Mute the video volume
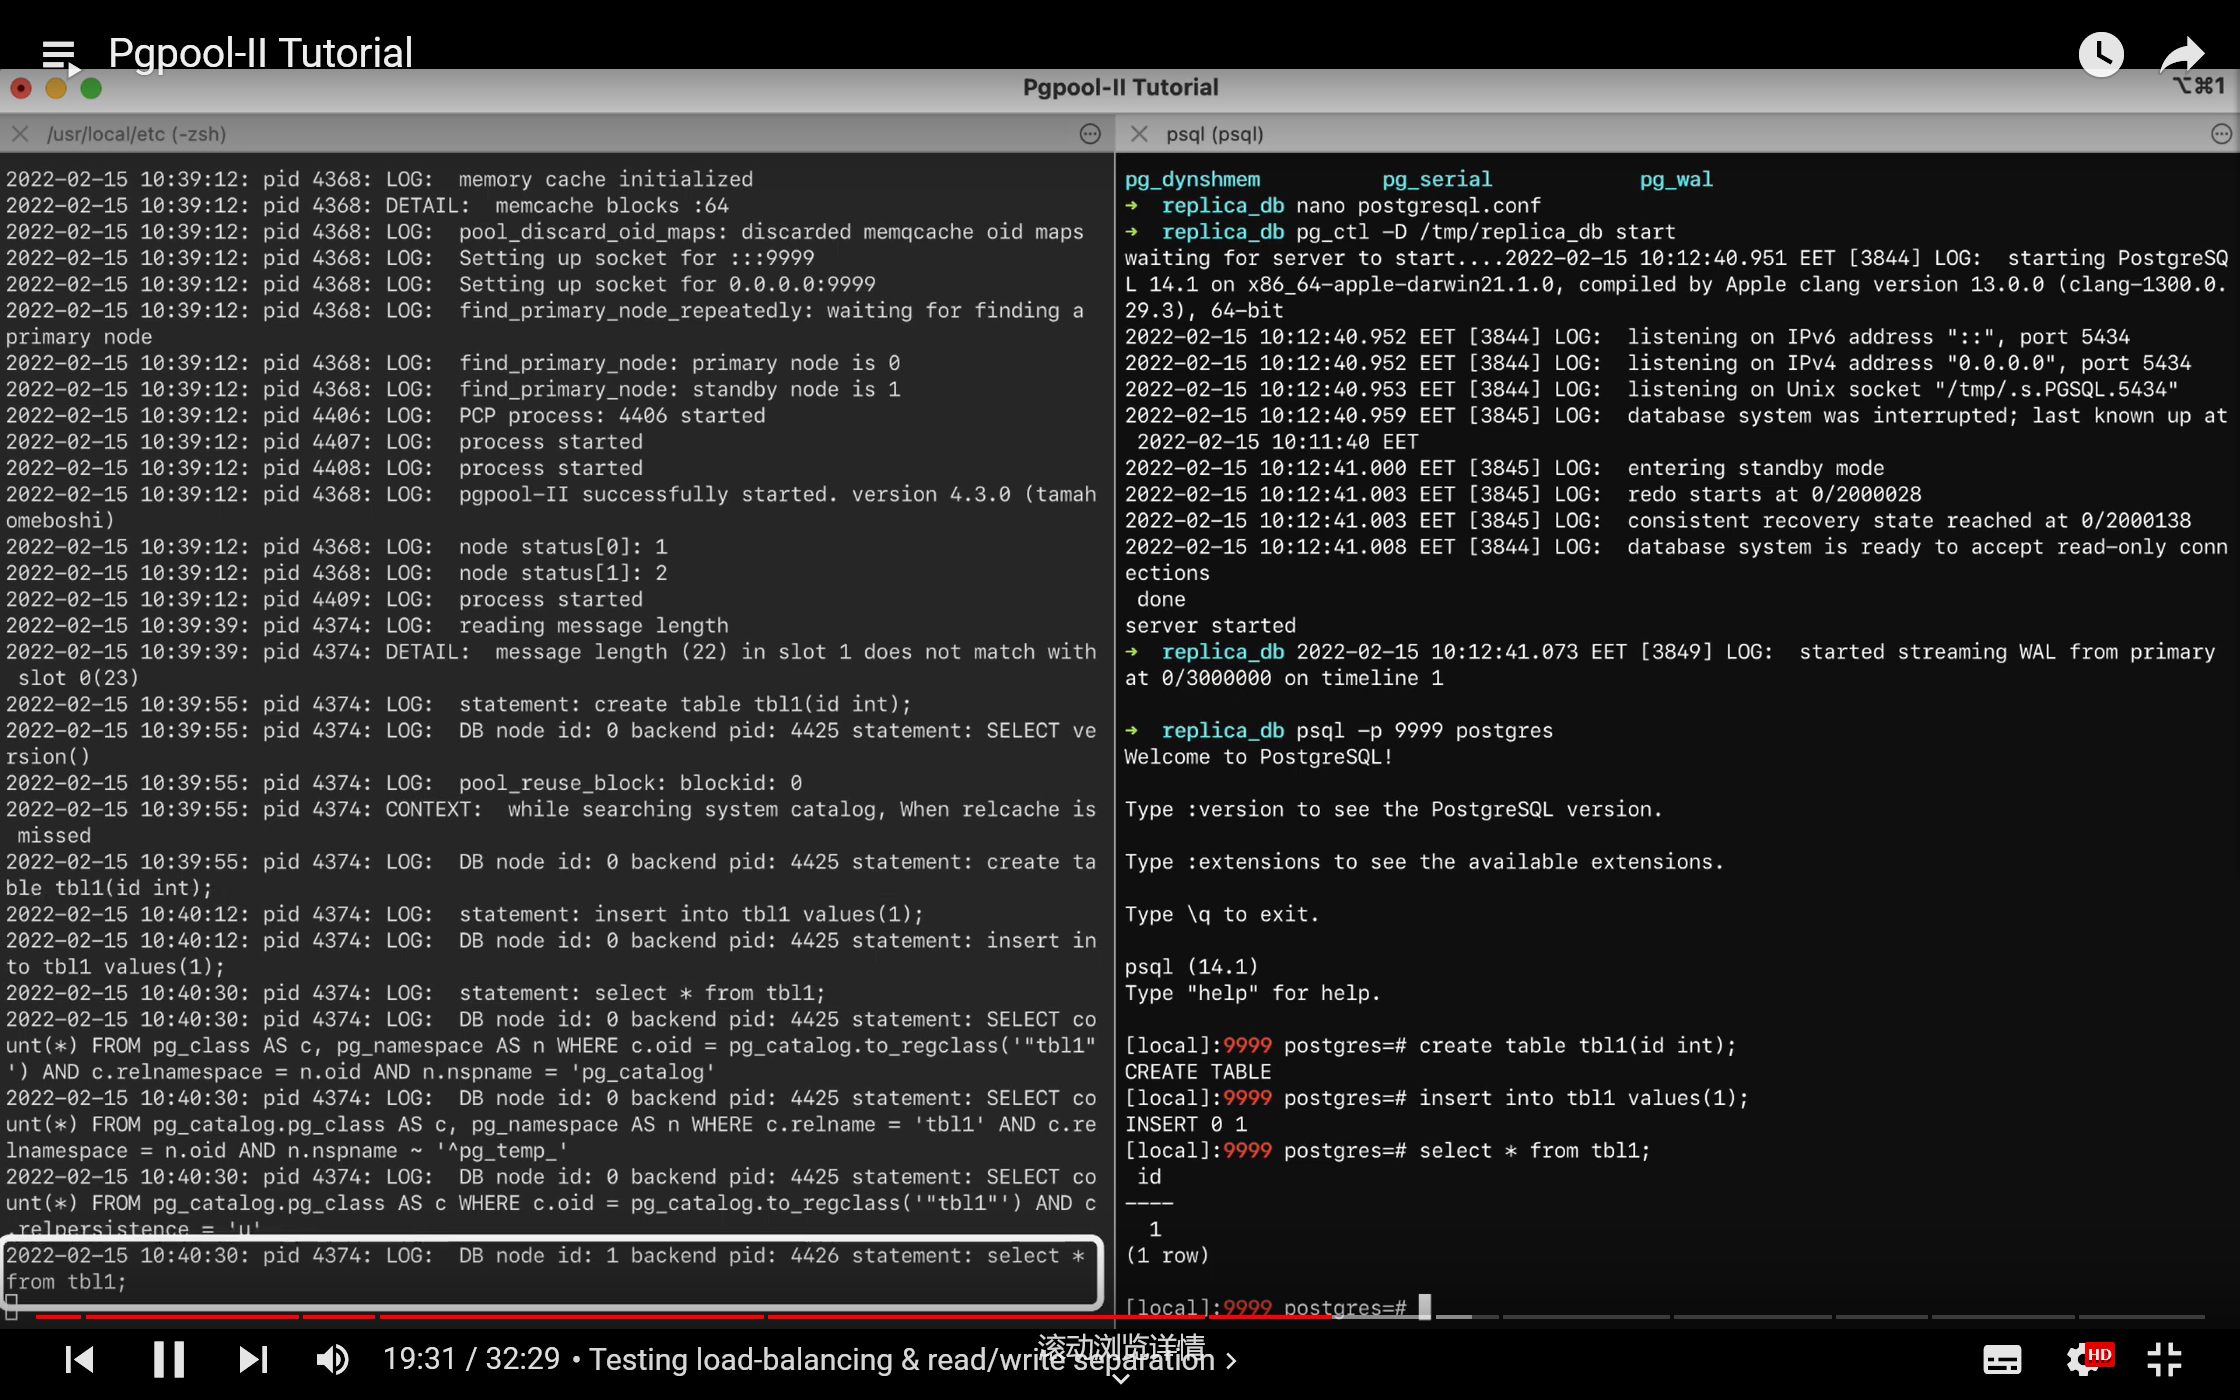 (x=332, y=1359)
